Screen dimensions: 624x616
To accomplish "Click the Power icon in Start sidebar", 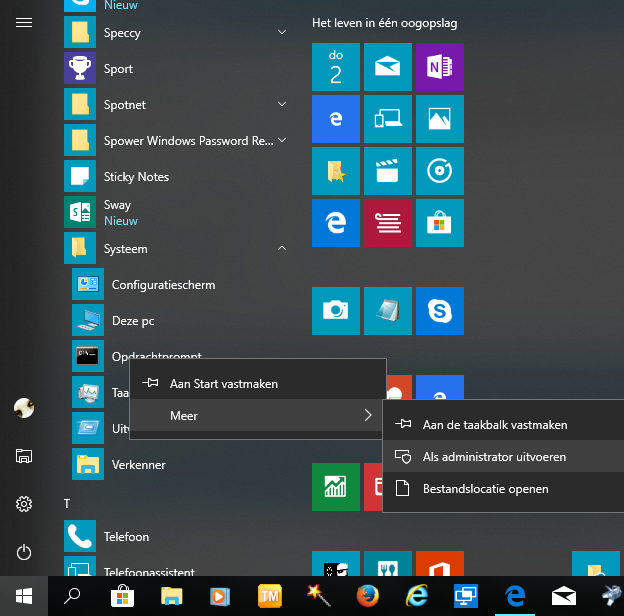I will click(24, 552).
